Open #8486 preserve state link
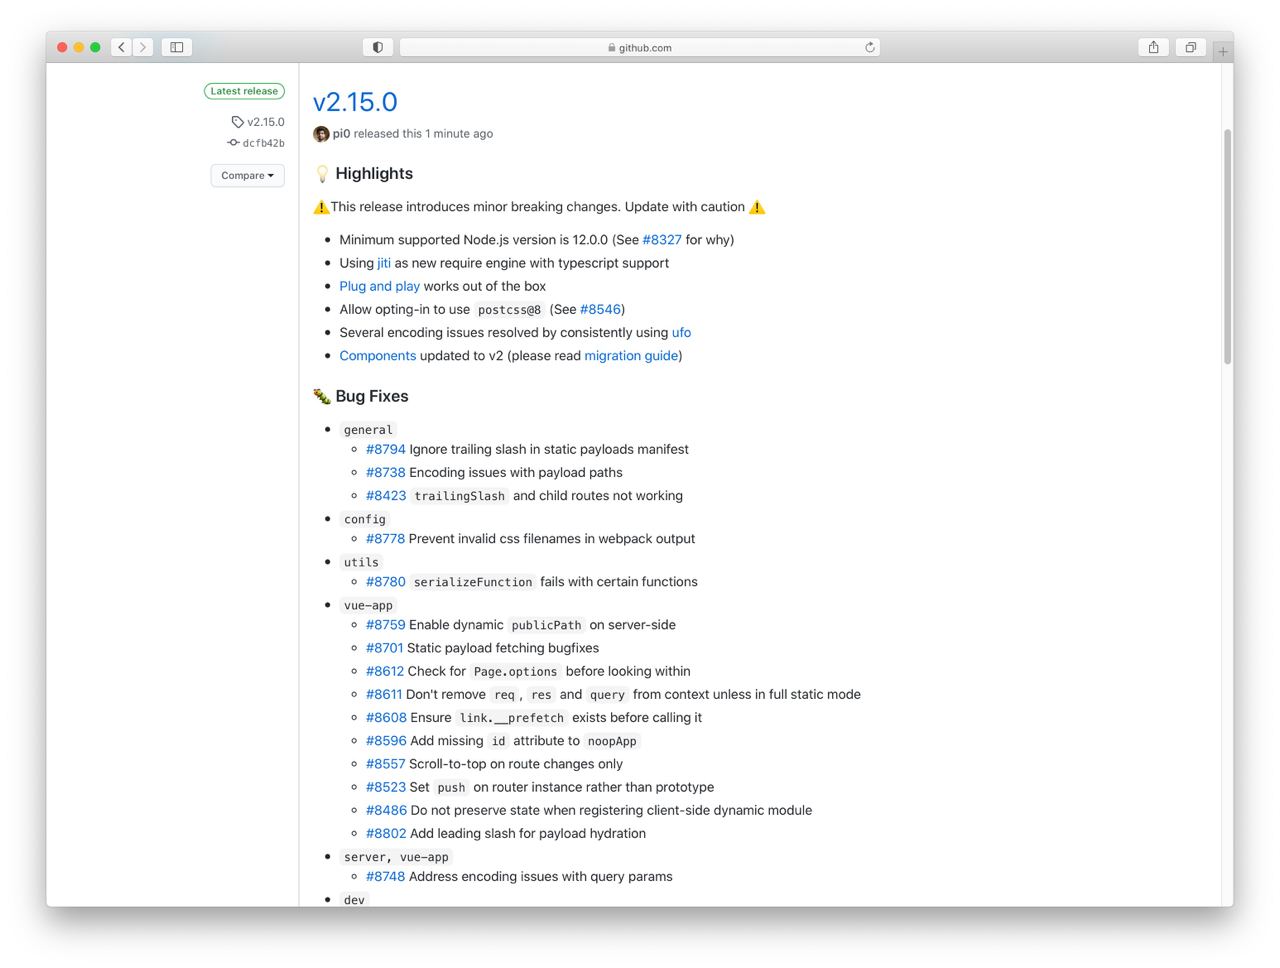Viewport: 1280px width, 968px height. pyautogui.click(x=386, y=810)
